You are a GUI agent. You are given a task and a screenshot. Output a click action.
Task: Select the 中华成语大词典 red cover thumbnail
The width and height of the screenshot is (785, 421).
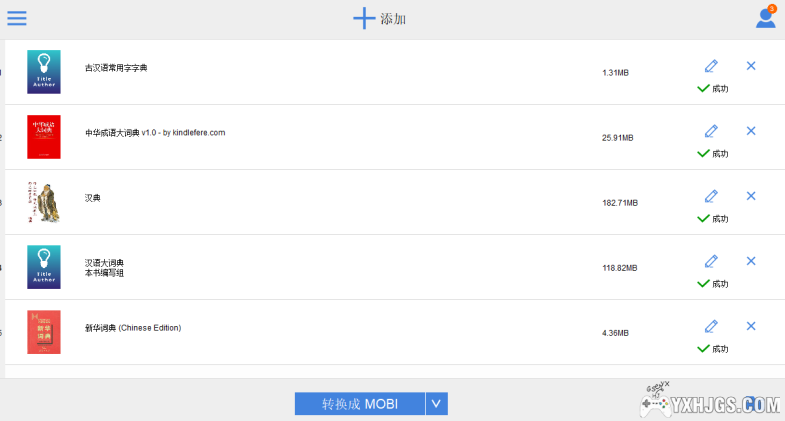point(44,137)
